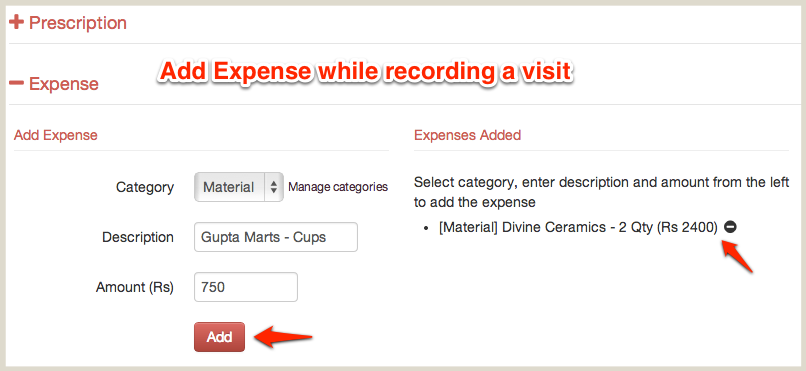
Task: Expand Prescription using the plus icon
Action: [x=16, y=23]
